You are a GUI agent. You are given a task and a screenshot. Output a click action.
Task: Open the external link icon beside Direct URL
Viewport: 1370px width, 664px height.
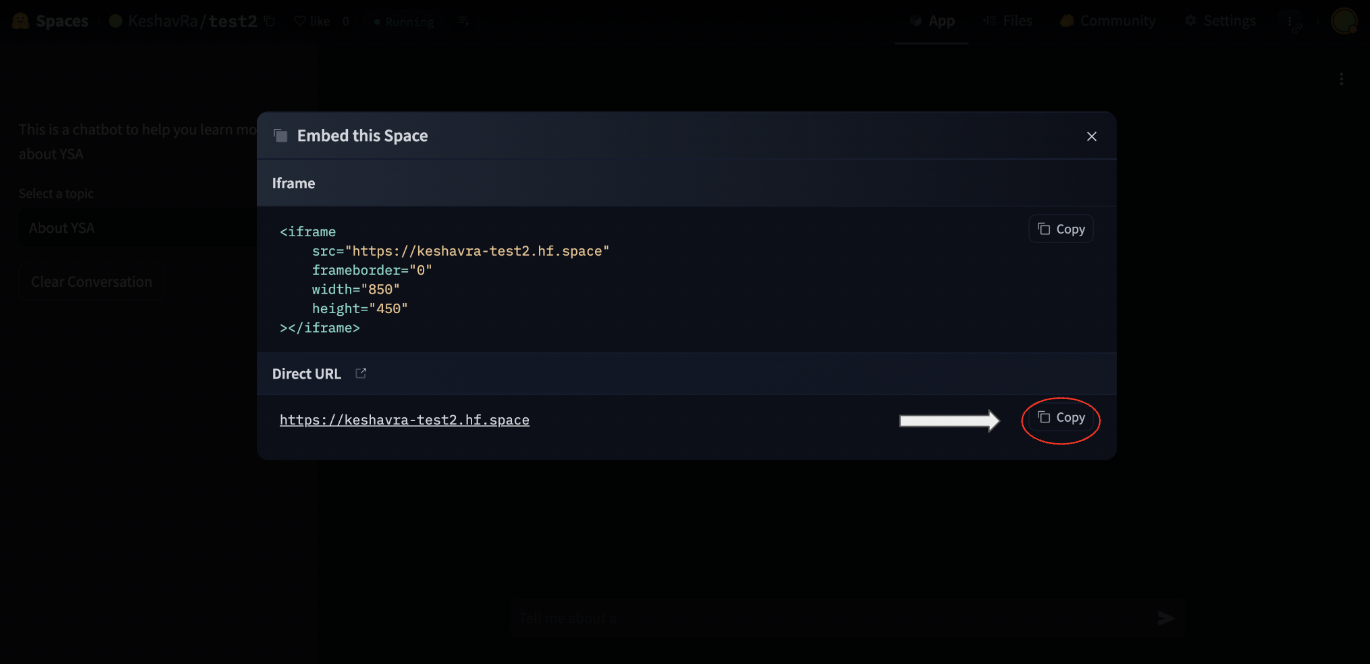tap(360, 372)
